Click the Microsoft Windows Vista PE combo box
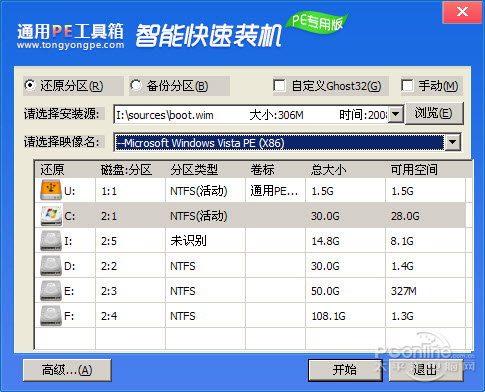Screen dimensions: 485x392 pos(287,142)
